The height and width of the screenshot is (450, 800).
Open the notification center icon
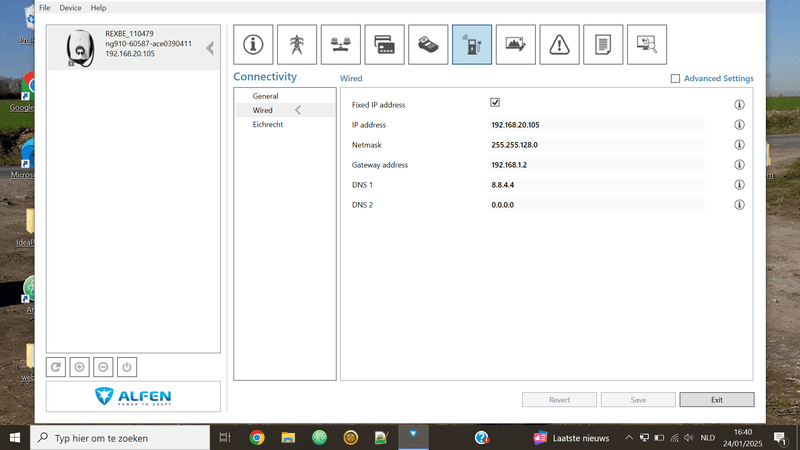(780, 438)
